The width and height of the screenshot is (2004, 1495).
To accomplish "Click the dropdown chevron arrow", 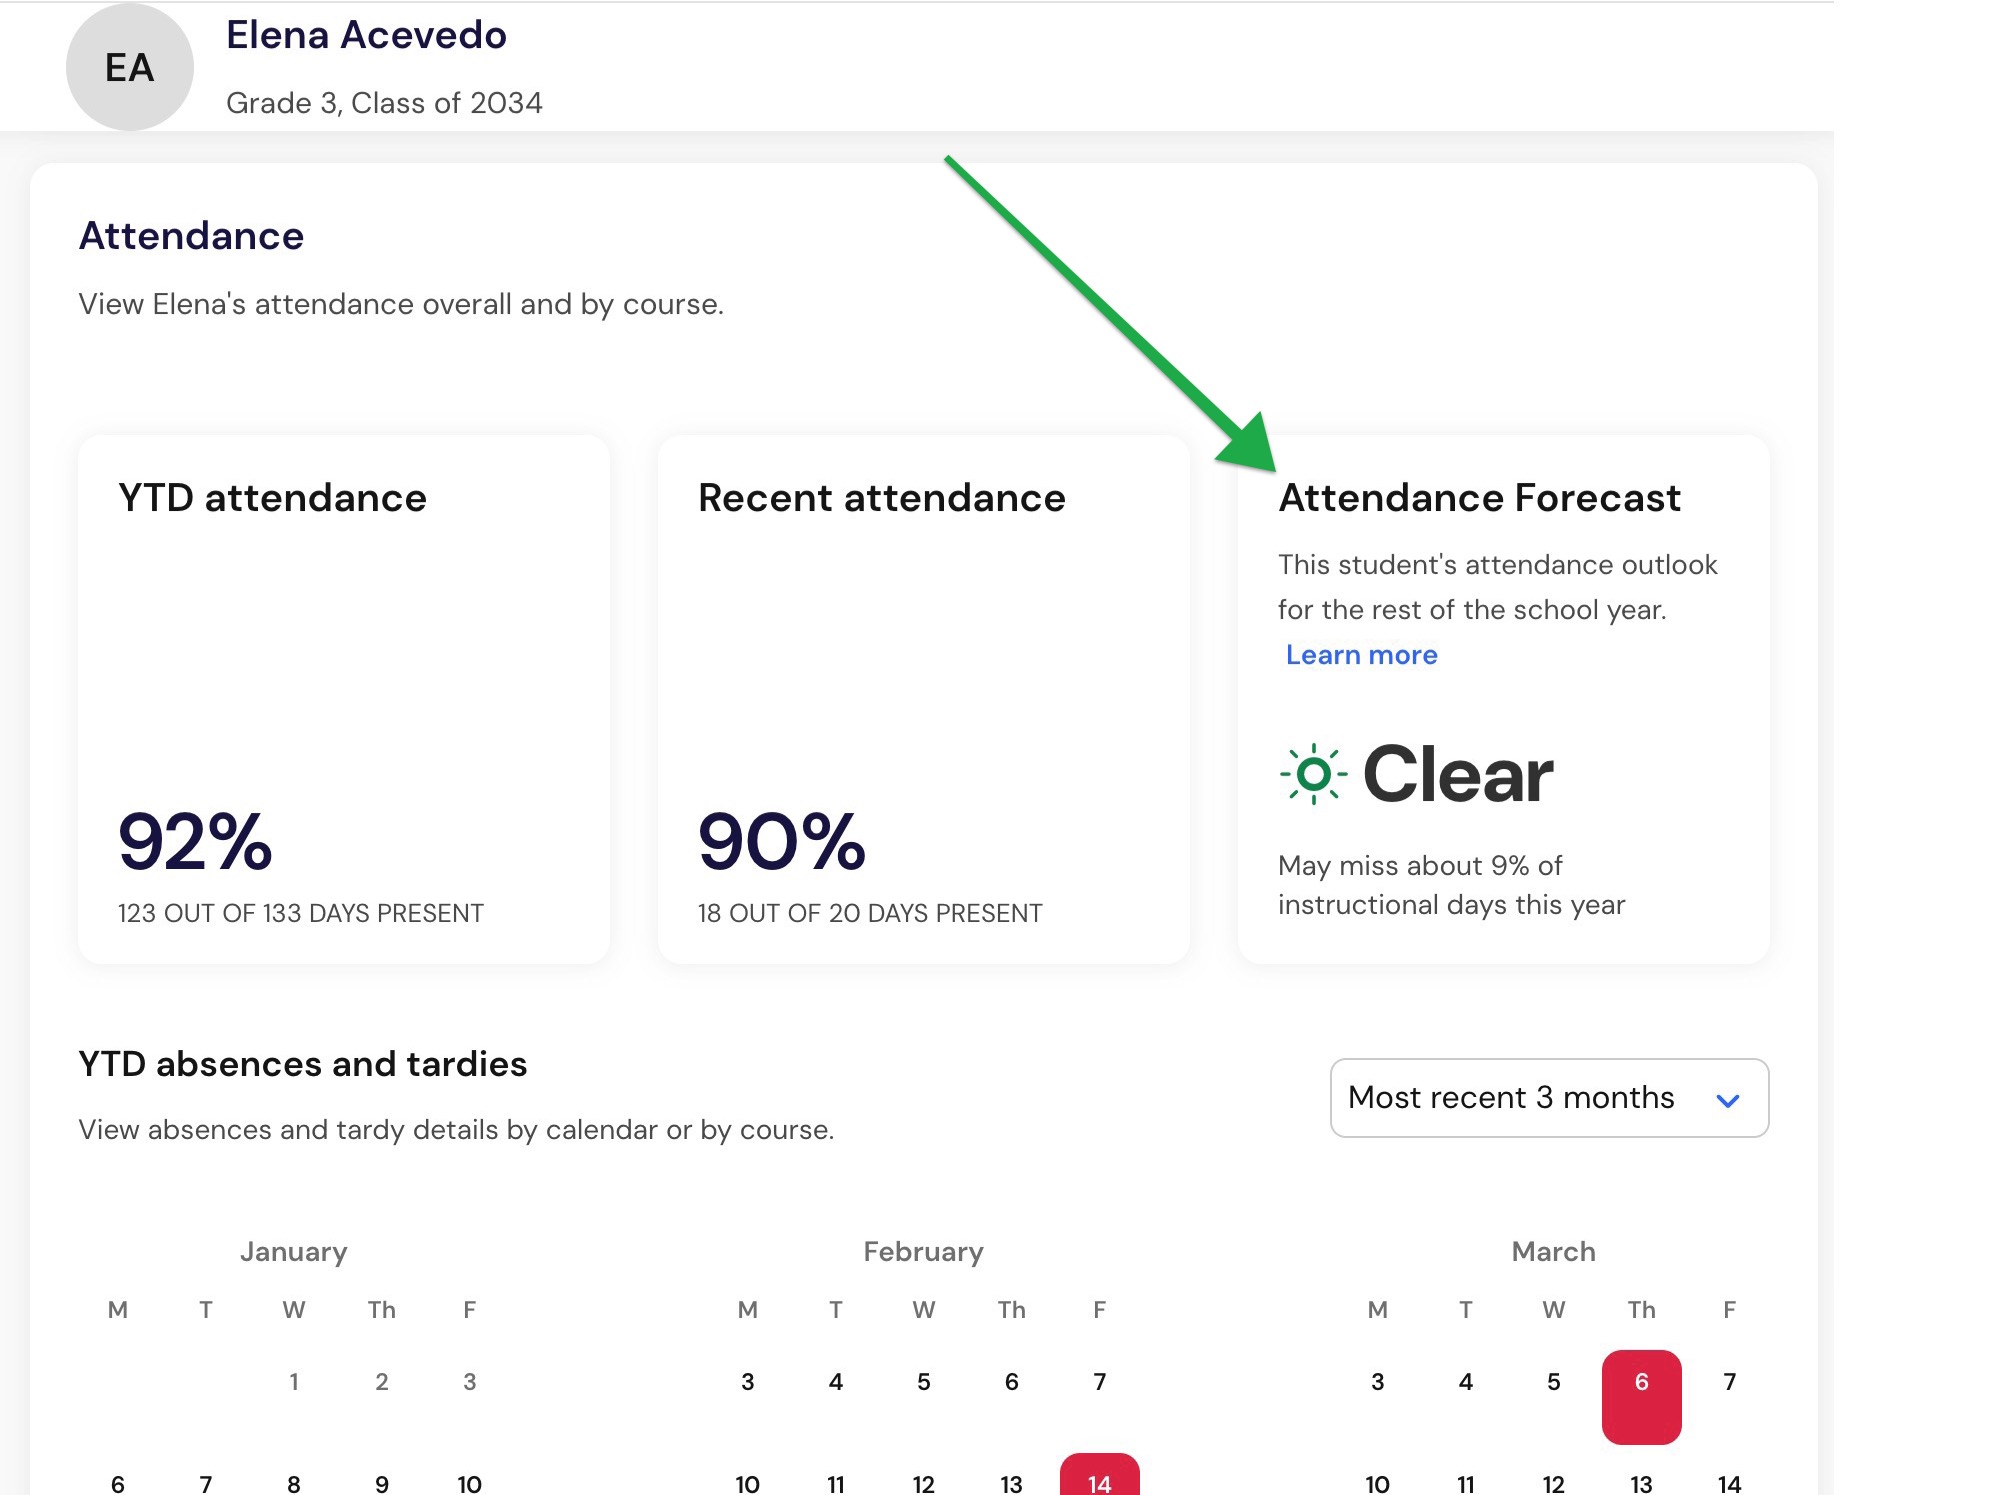I will (1727, 1100).
